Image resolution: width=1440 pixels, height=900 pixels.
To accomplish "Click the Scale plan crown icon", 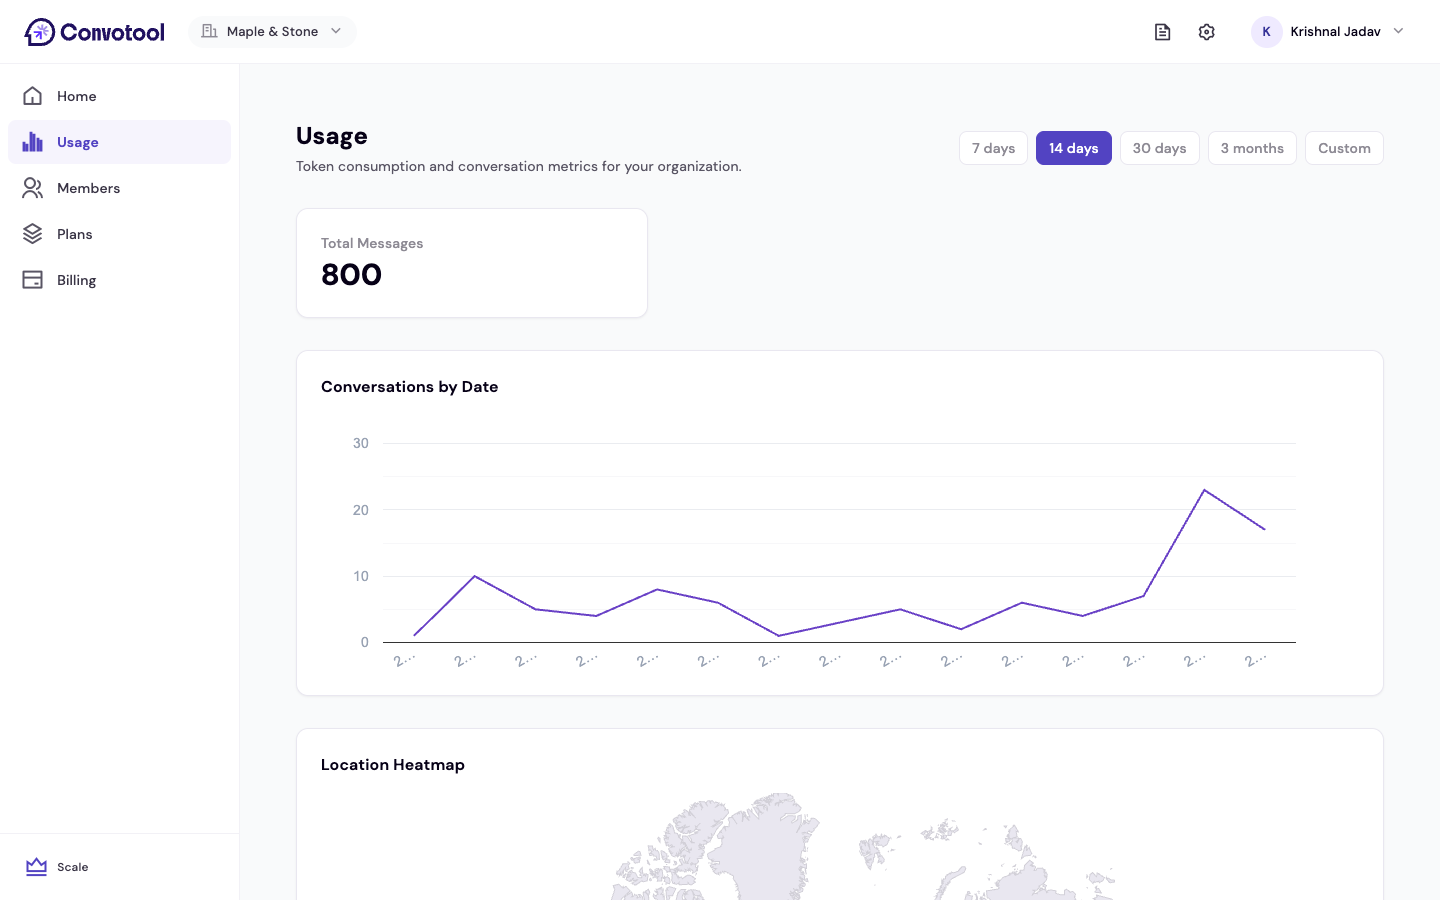I will point(37,867).
